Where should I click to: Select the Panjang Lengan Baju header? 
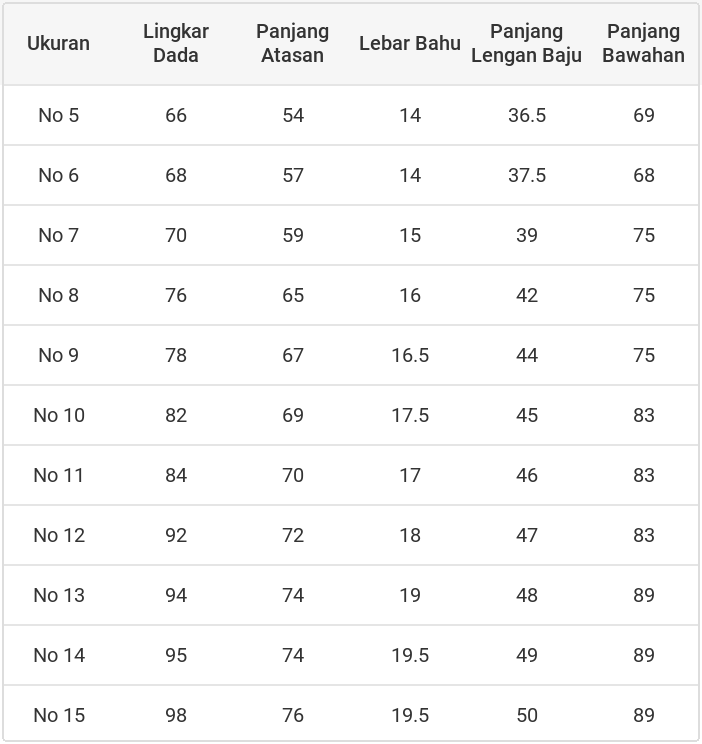(526, 43)
